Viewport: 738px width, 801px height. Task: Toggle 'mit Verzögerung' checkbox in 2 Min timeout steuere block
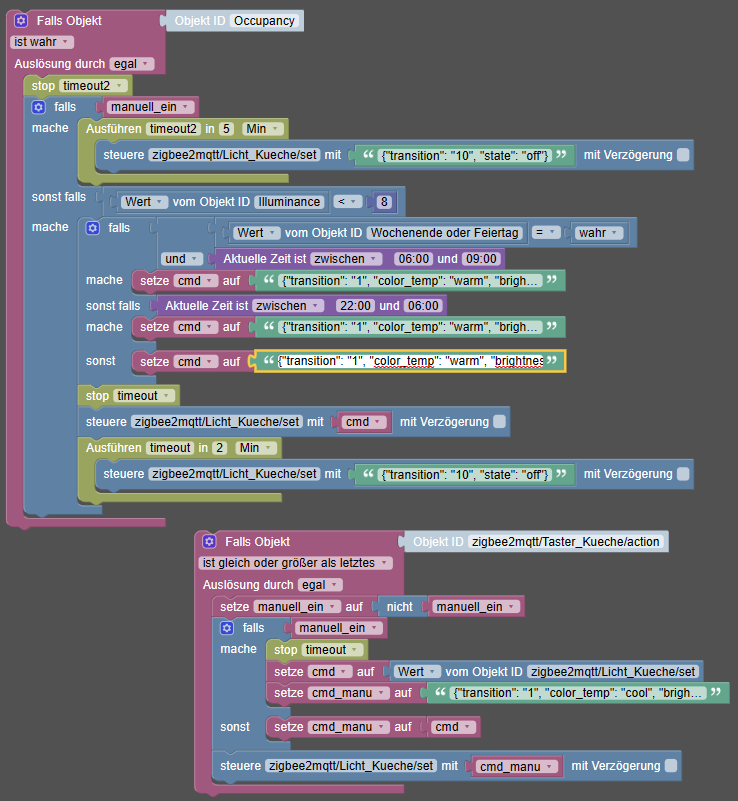pos(683,474)
